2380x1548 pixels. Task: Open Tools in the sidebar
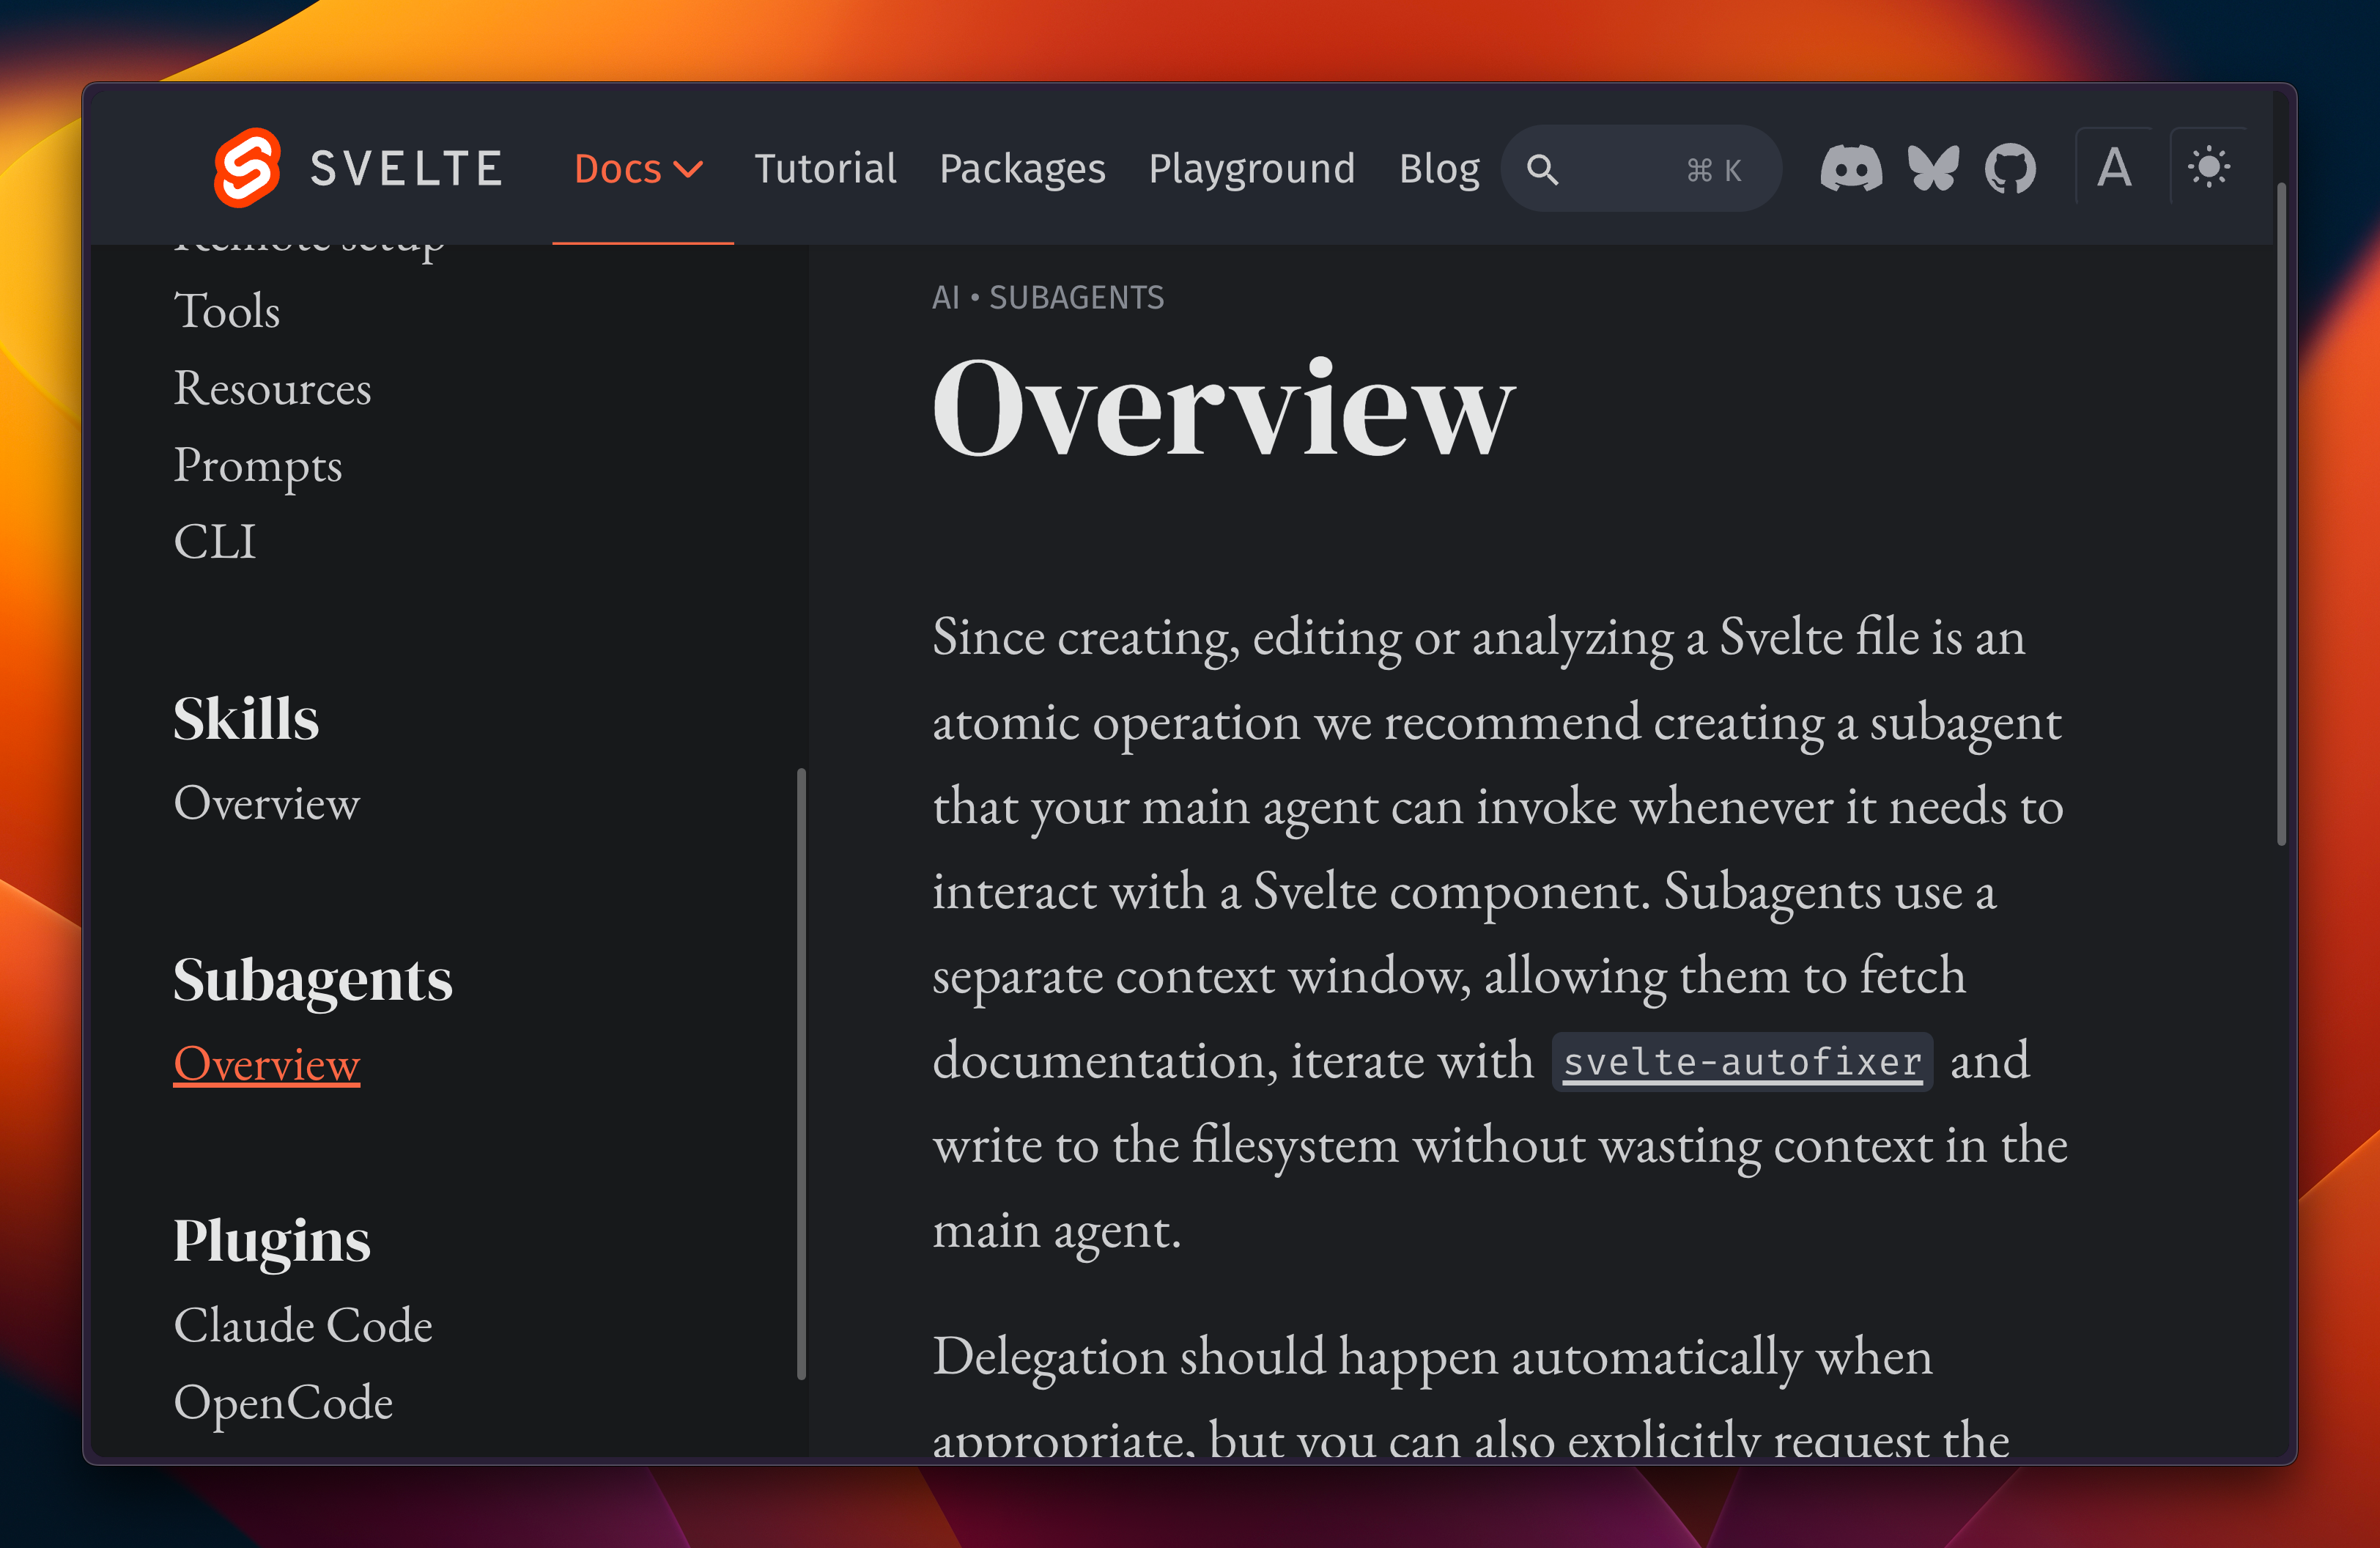(x=227, y=310)
